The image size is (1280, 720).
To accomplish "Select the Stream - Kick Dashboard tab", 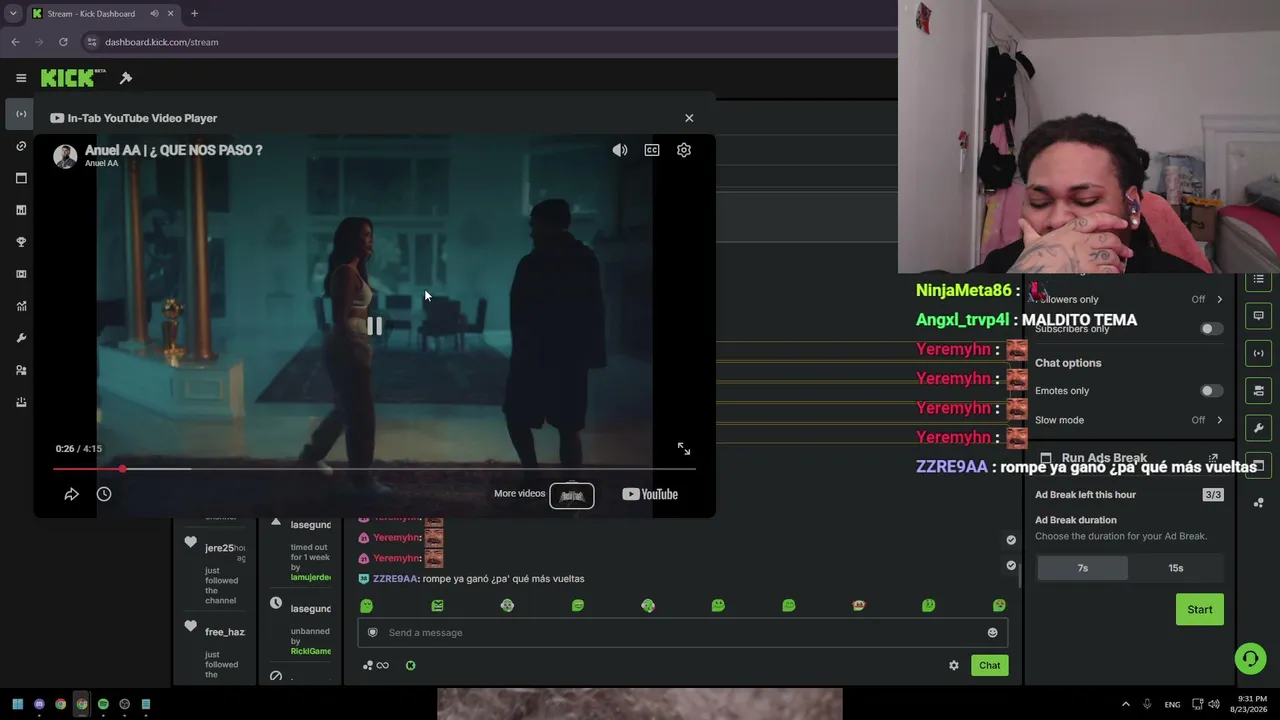I will coord(103,13).
